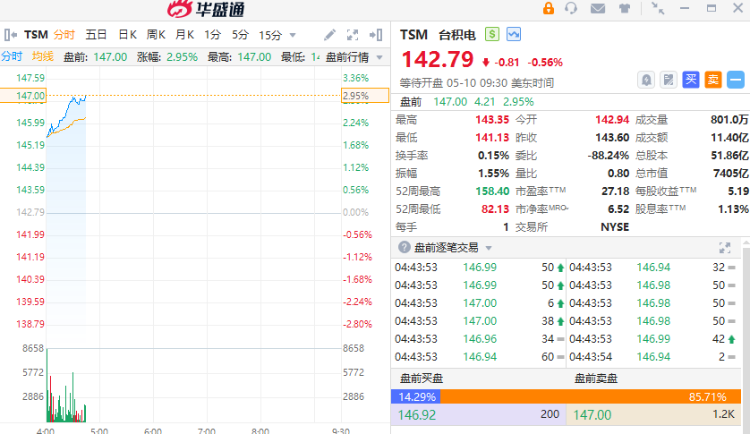Switch to the 五日 chart tab
This screenshot has height=434, width=750.
coord(96,34)
